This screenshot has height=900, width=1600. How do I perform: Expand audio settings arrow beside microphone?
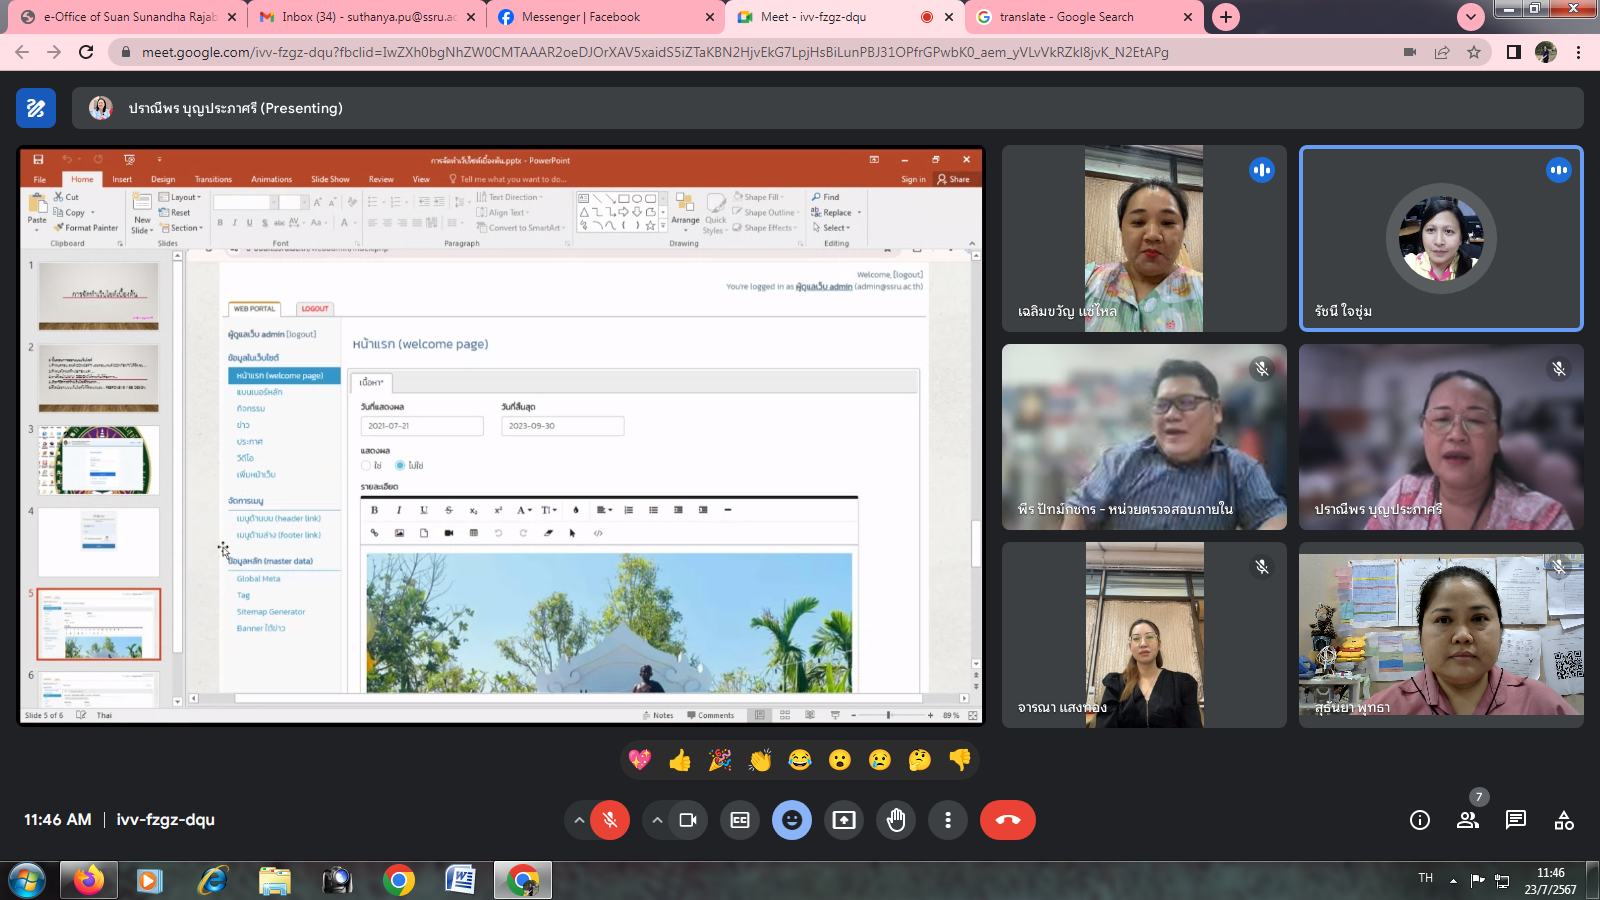point(579,820)
